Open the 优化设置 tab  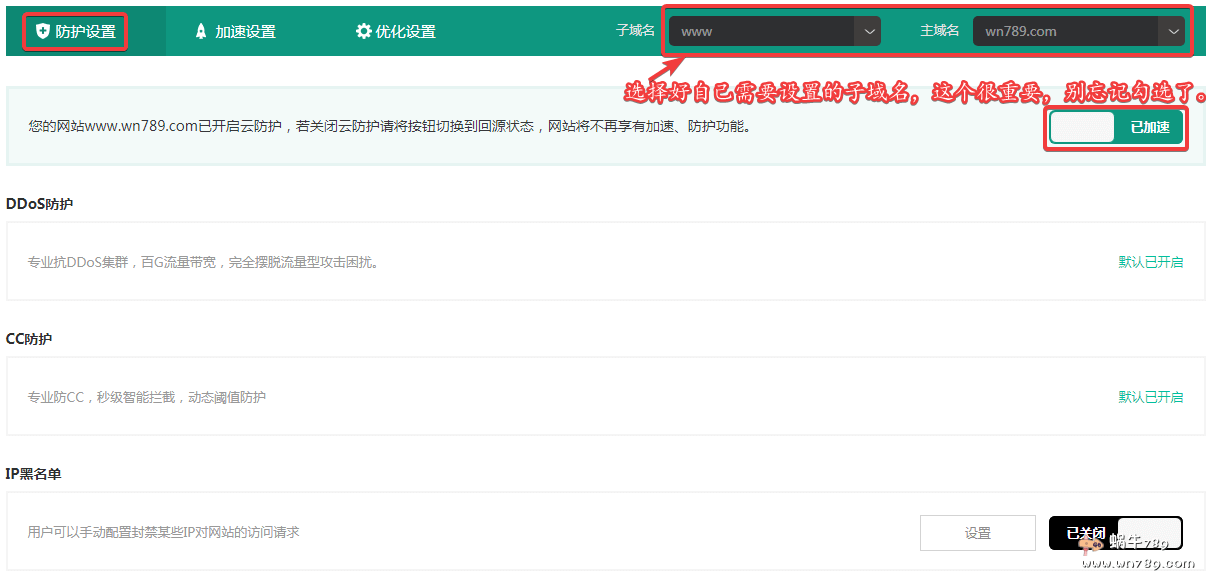pyautogui.click(x=405, y=31)
